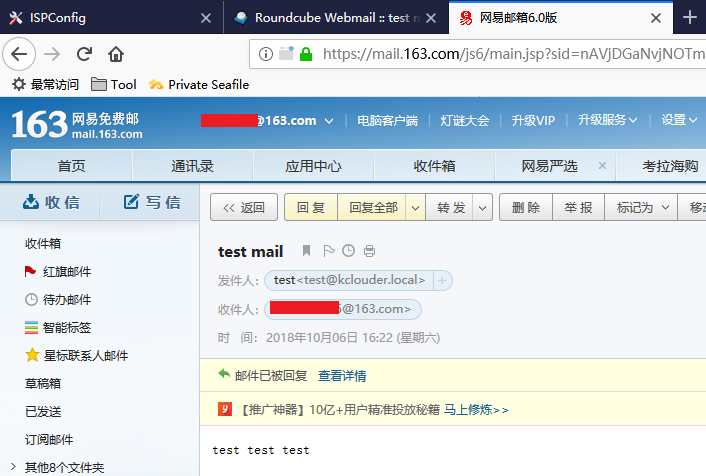The width and height of the screenshot is (706, 476).
Task: Bookmark-tag icon next to test mail subject
Action: [306, 250]
